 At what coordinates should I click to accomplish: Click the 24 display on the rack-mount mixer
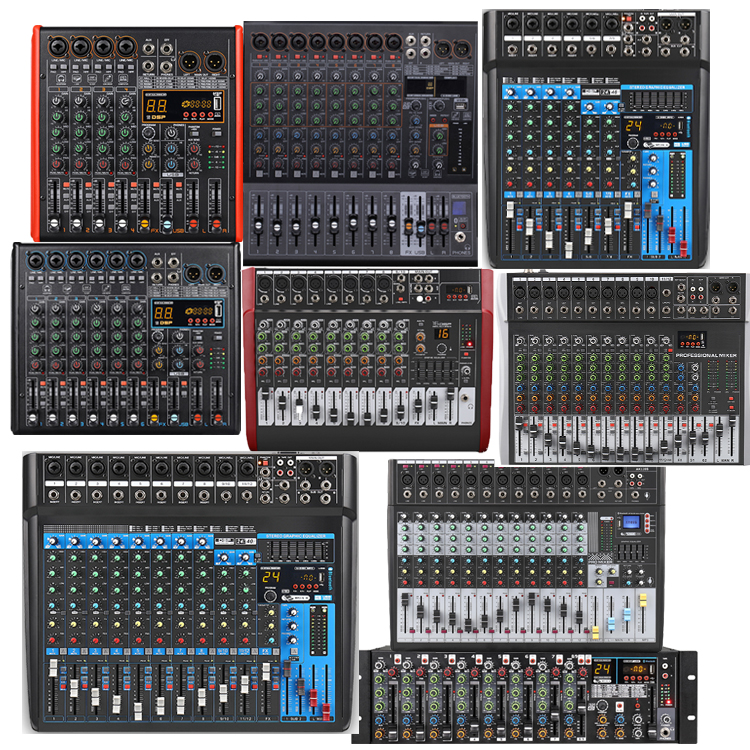[602, 668]
